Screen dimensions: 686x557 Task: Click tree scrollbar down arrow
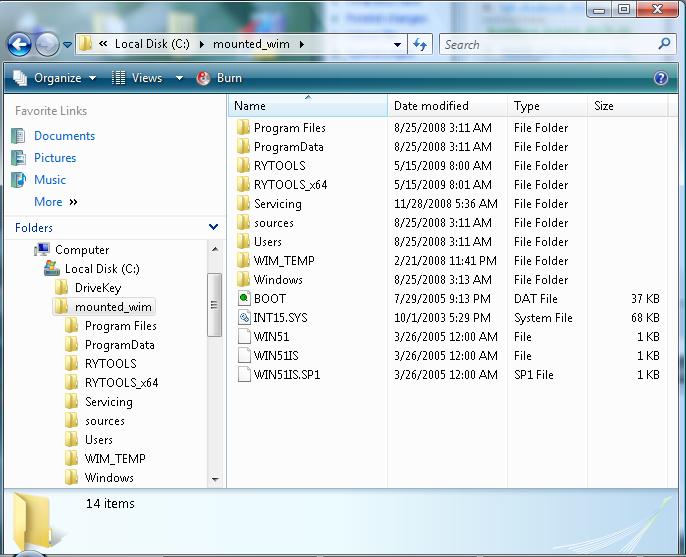(214, 480)
